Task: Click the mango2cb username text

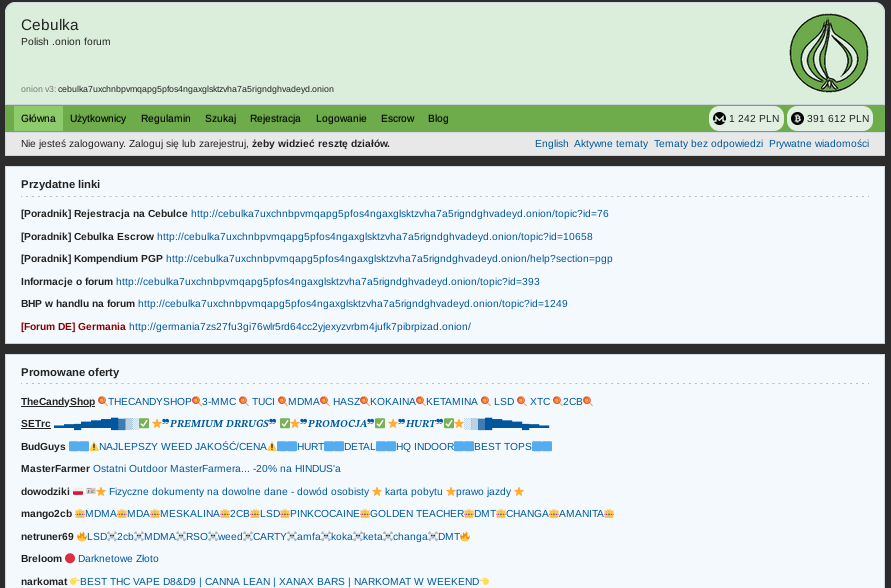Action: [x=47, y=514]
